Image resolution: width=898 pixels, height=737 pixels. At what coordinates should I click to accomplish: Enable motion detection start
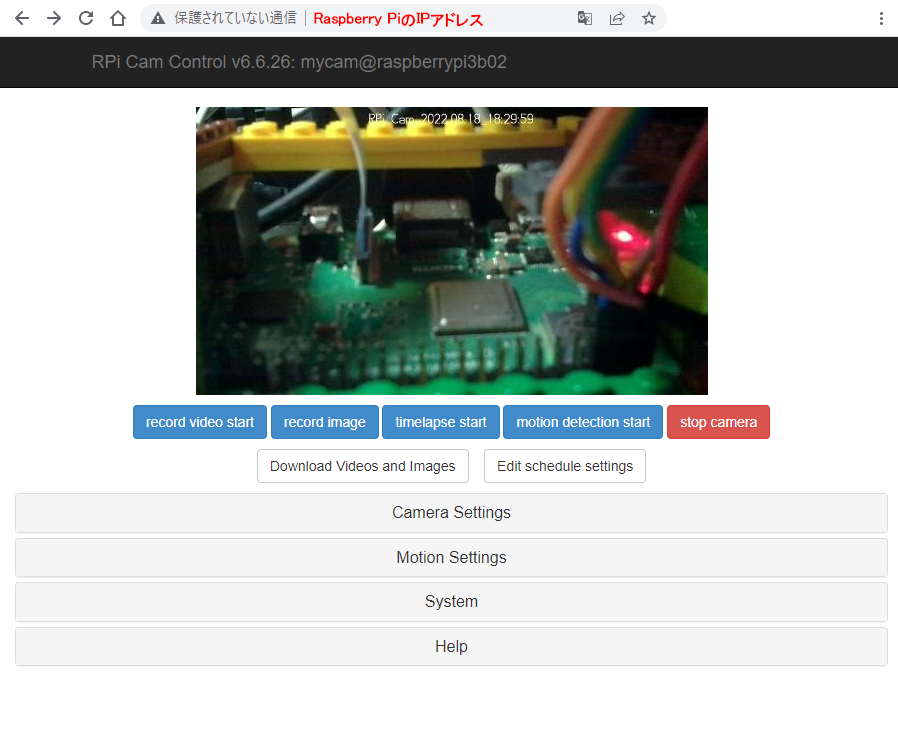[x=583, y=422]
